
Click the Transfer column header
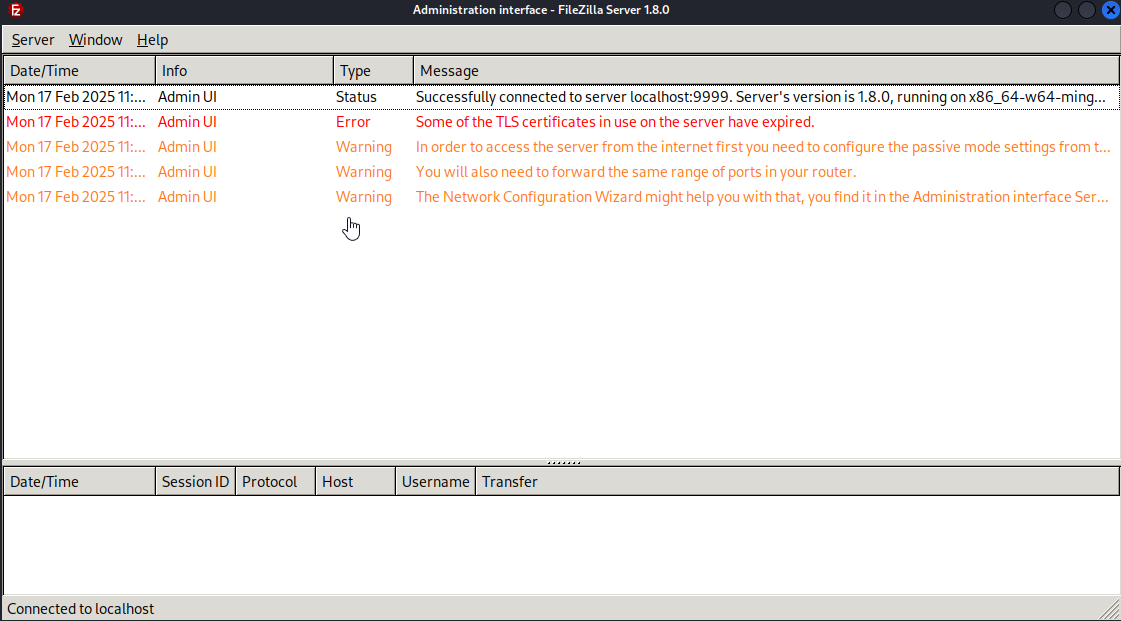click(798, 482)
